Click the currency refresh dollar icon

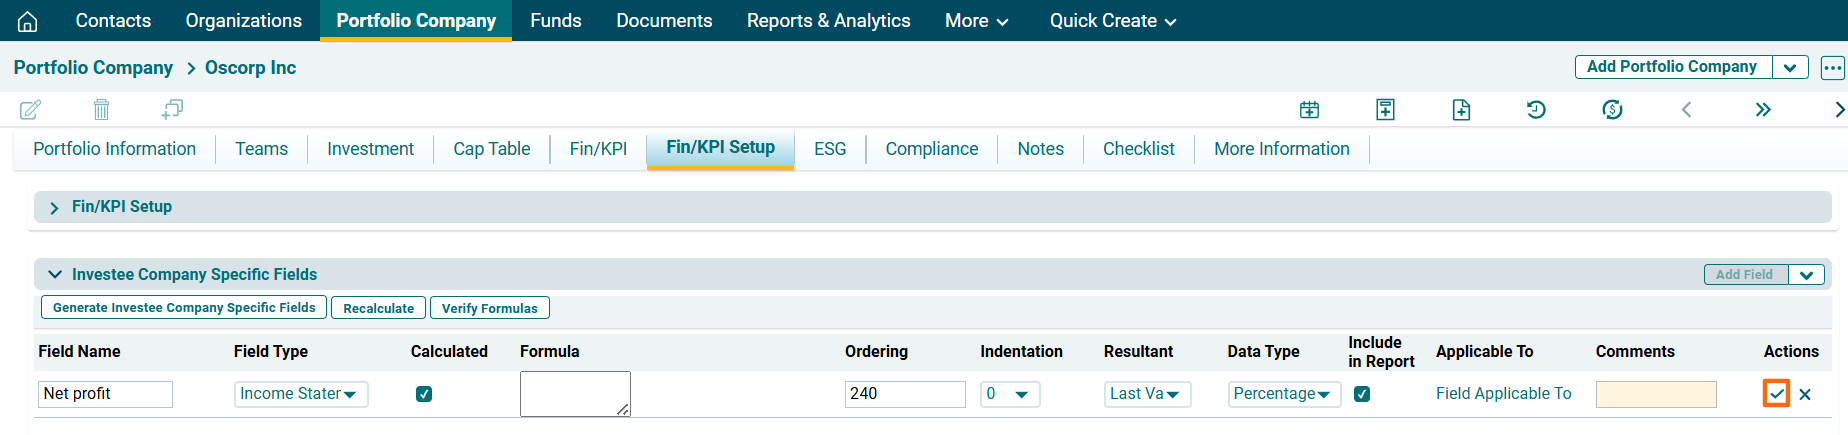click(1612, 109)
